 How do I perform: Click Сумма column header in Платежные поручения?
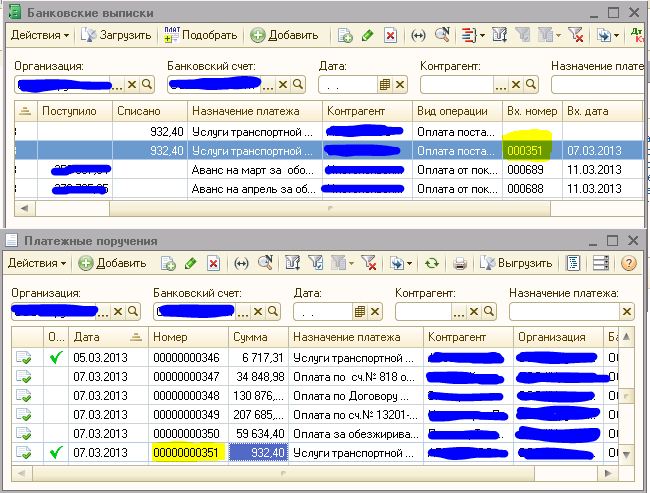pos(258,337)
